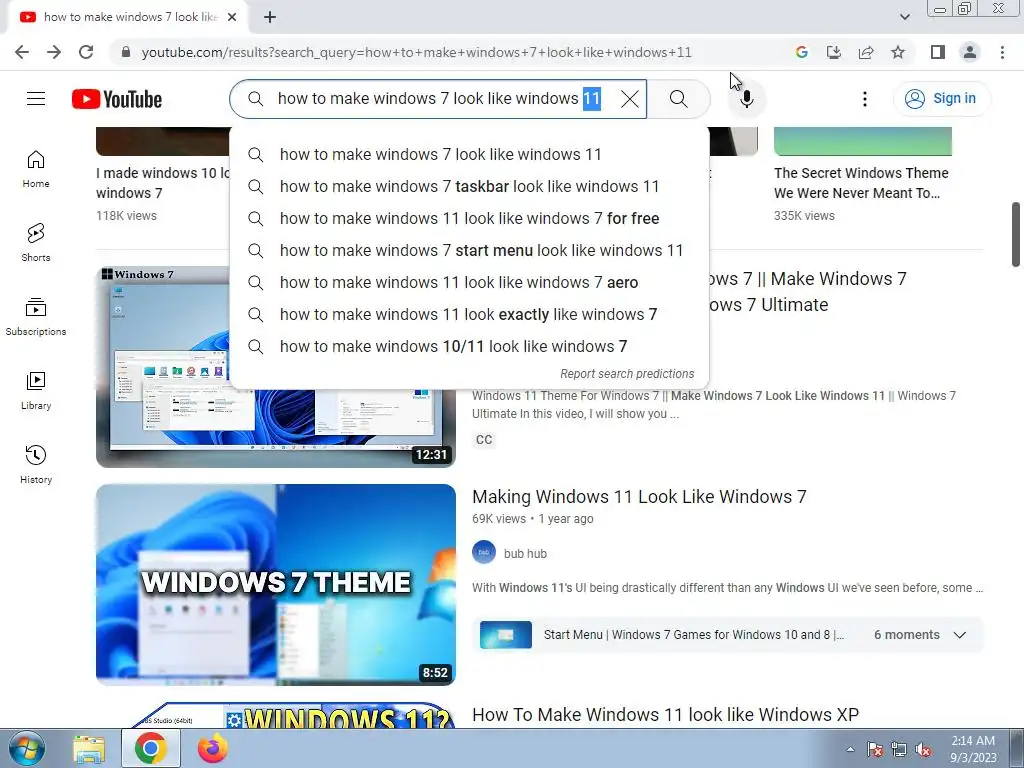Select suggestion 'windows 7 look like windows 11'
Viewport: 1024px width, 768px height.
(x=469, y=154)
